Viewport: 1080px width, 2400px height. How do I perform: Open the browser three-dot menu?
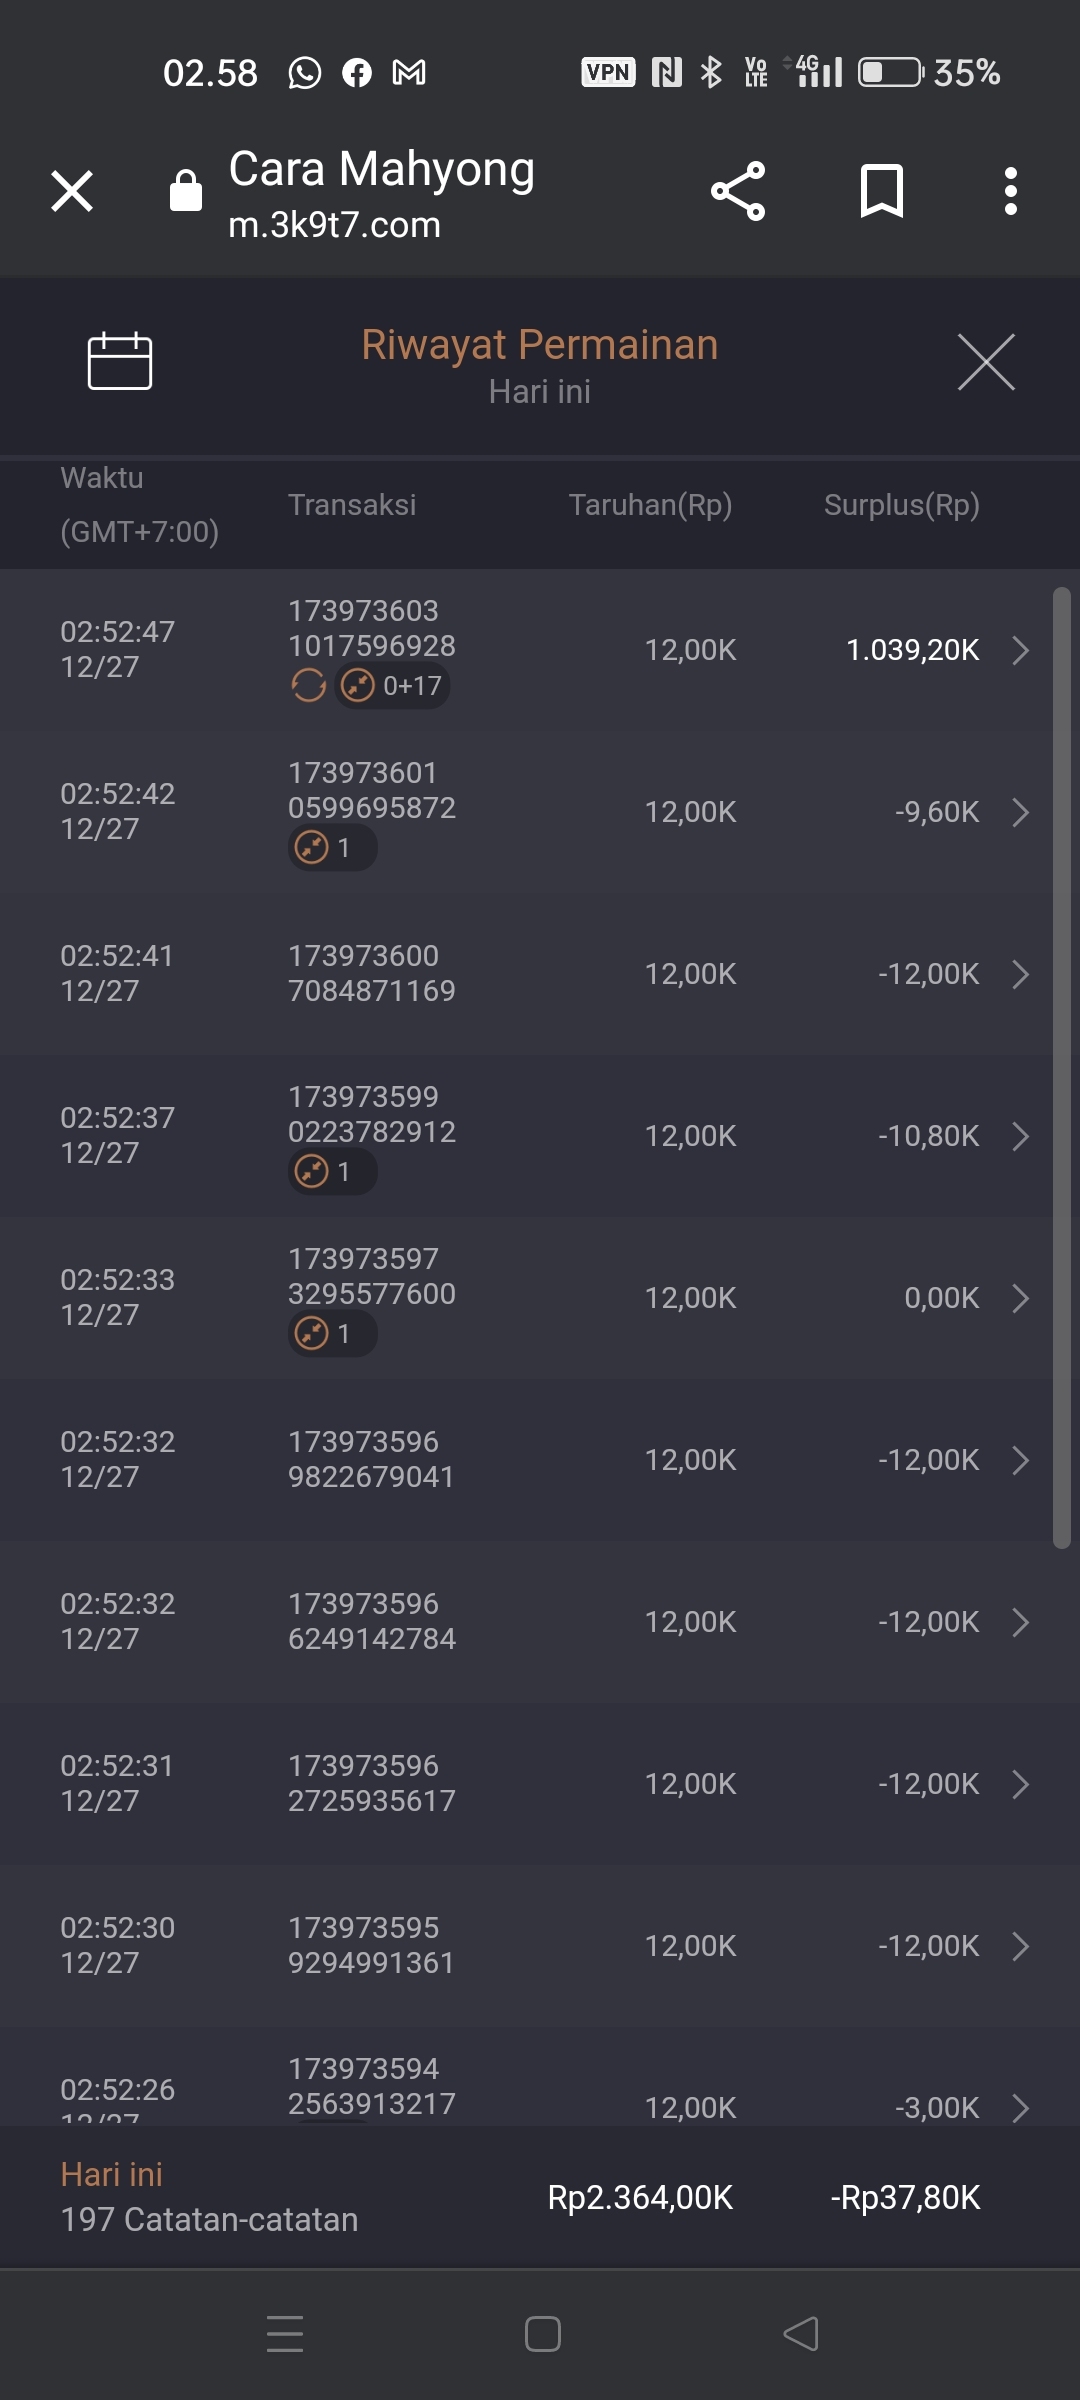click(x=1010, y=191)
